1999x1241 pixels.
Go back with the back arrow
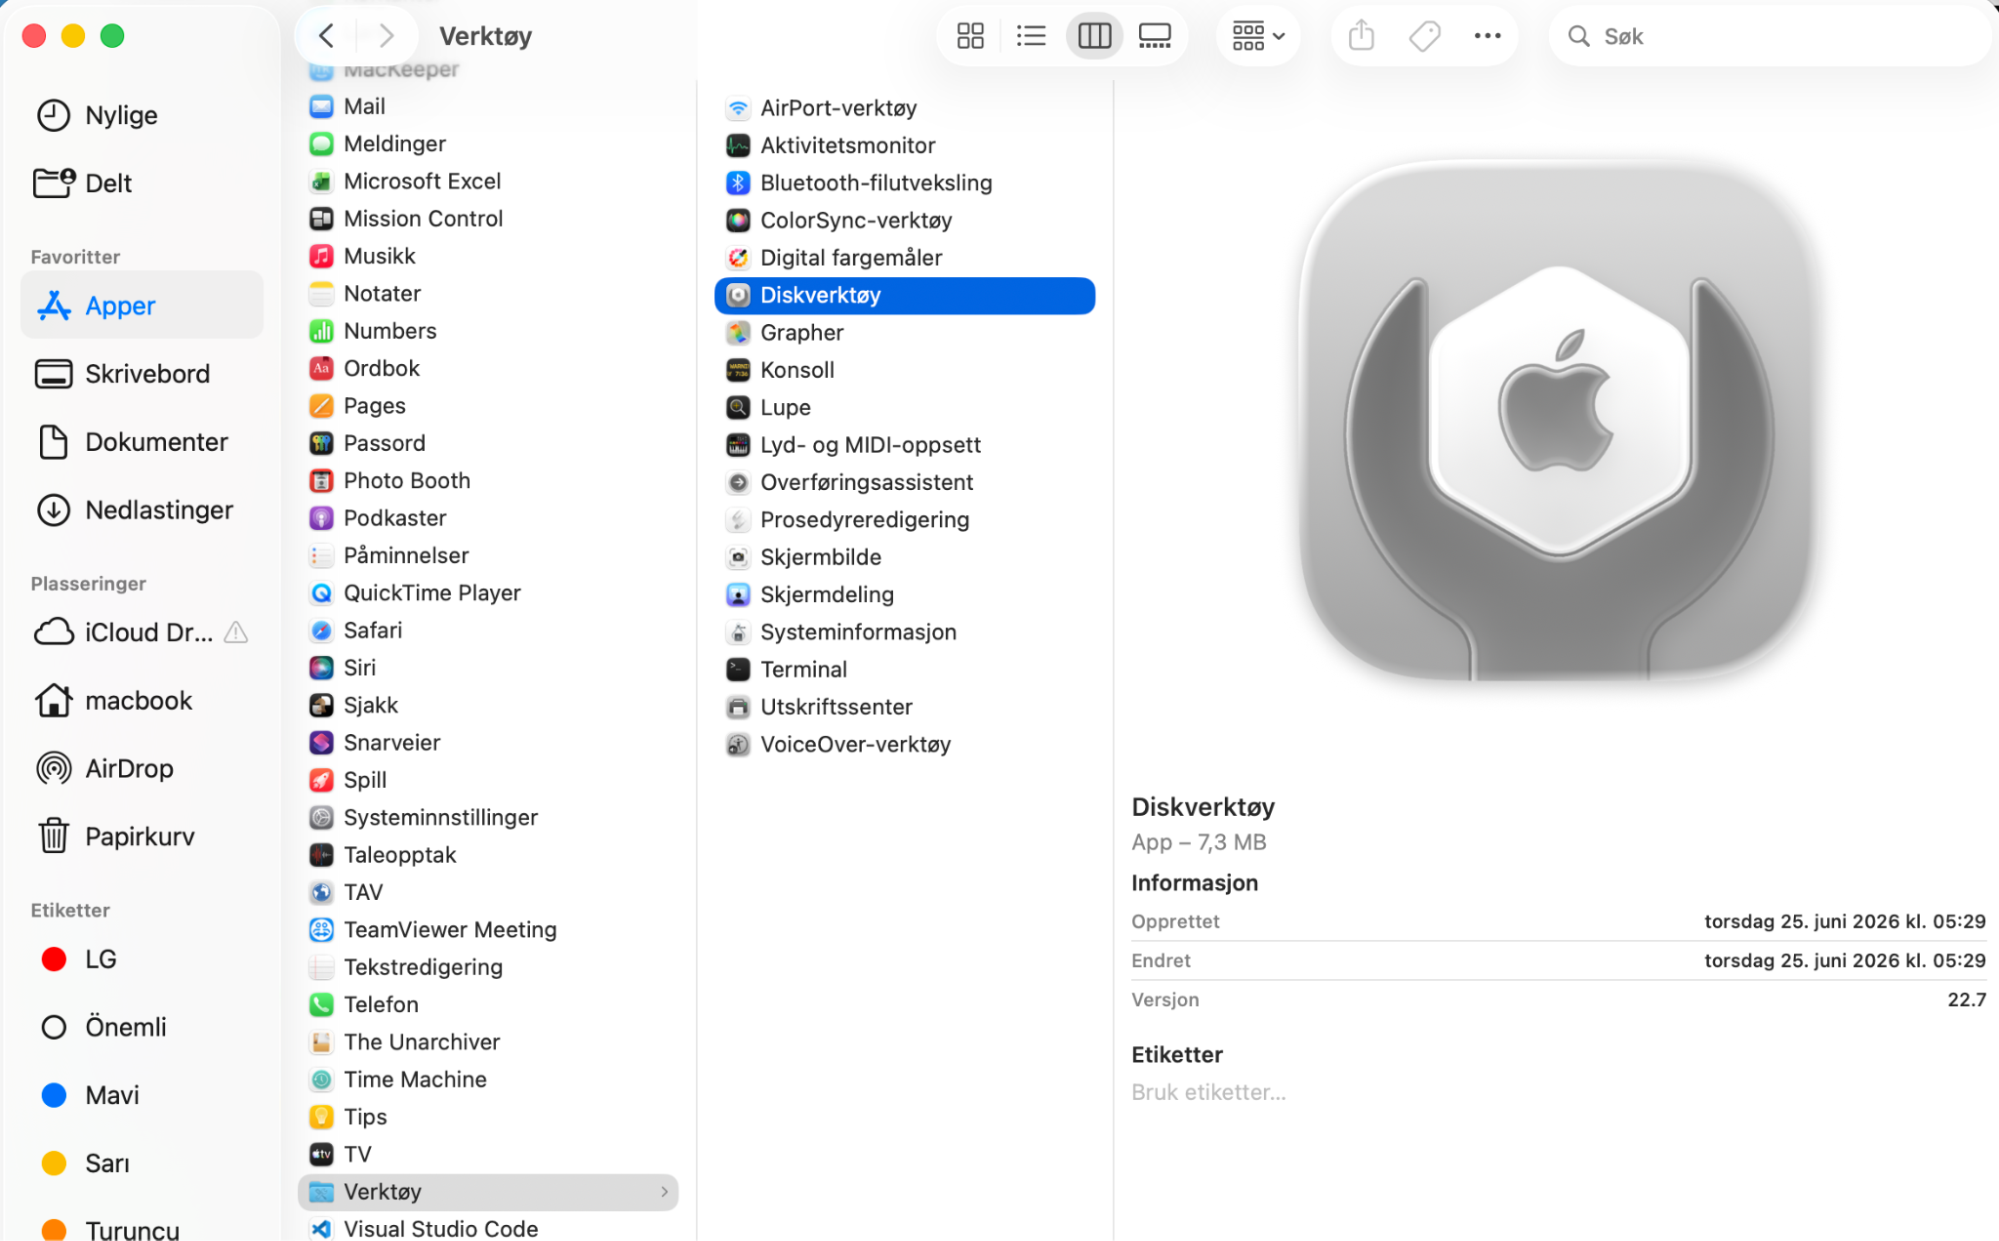point(326,36)
